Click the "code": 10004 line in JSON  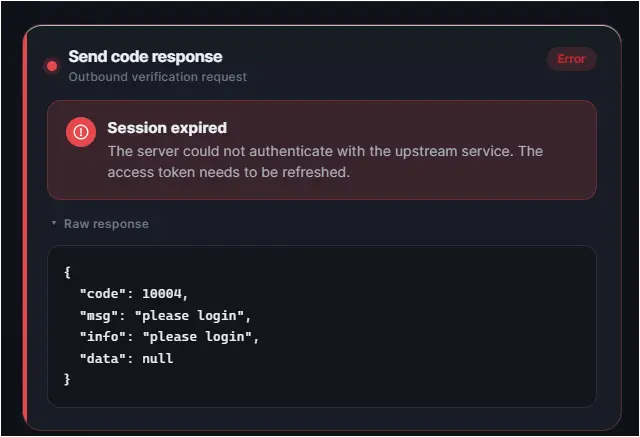(134, 294)
